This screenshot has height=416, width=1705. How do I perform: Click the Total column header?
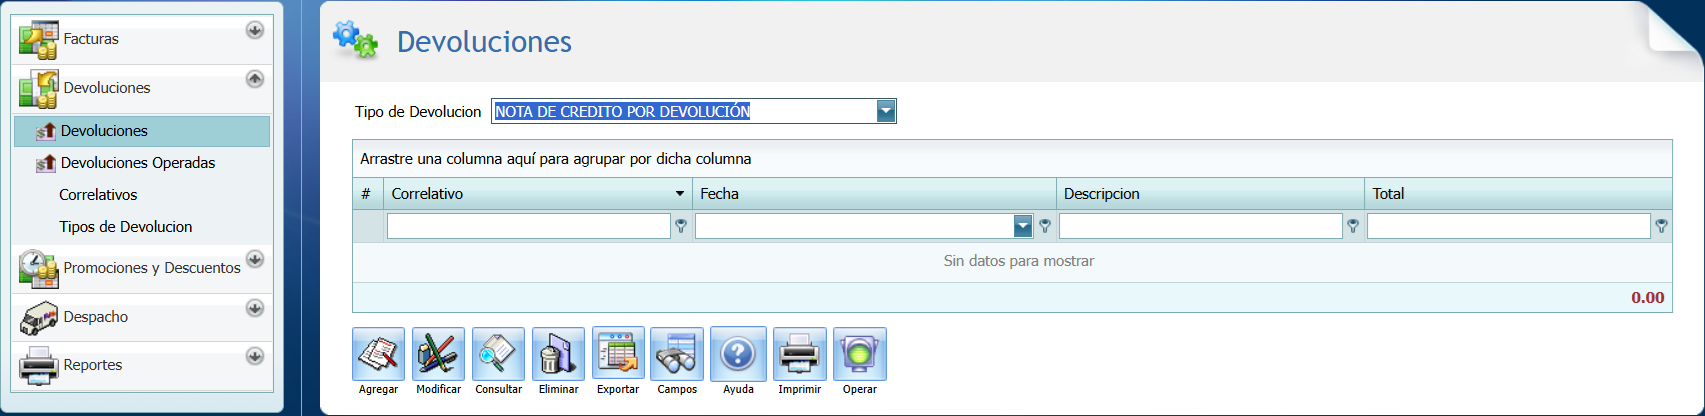[1518, 194]
